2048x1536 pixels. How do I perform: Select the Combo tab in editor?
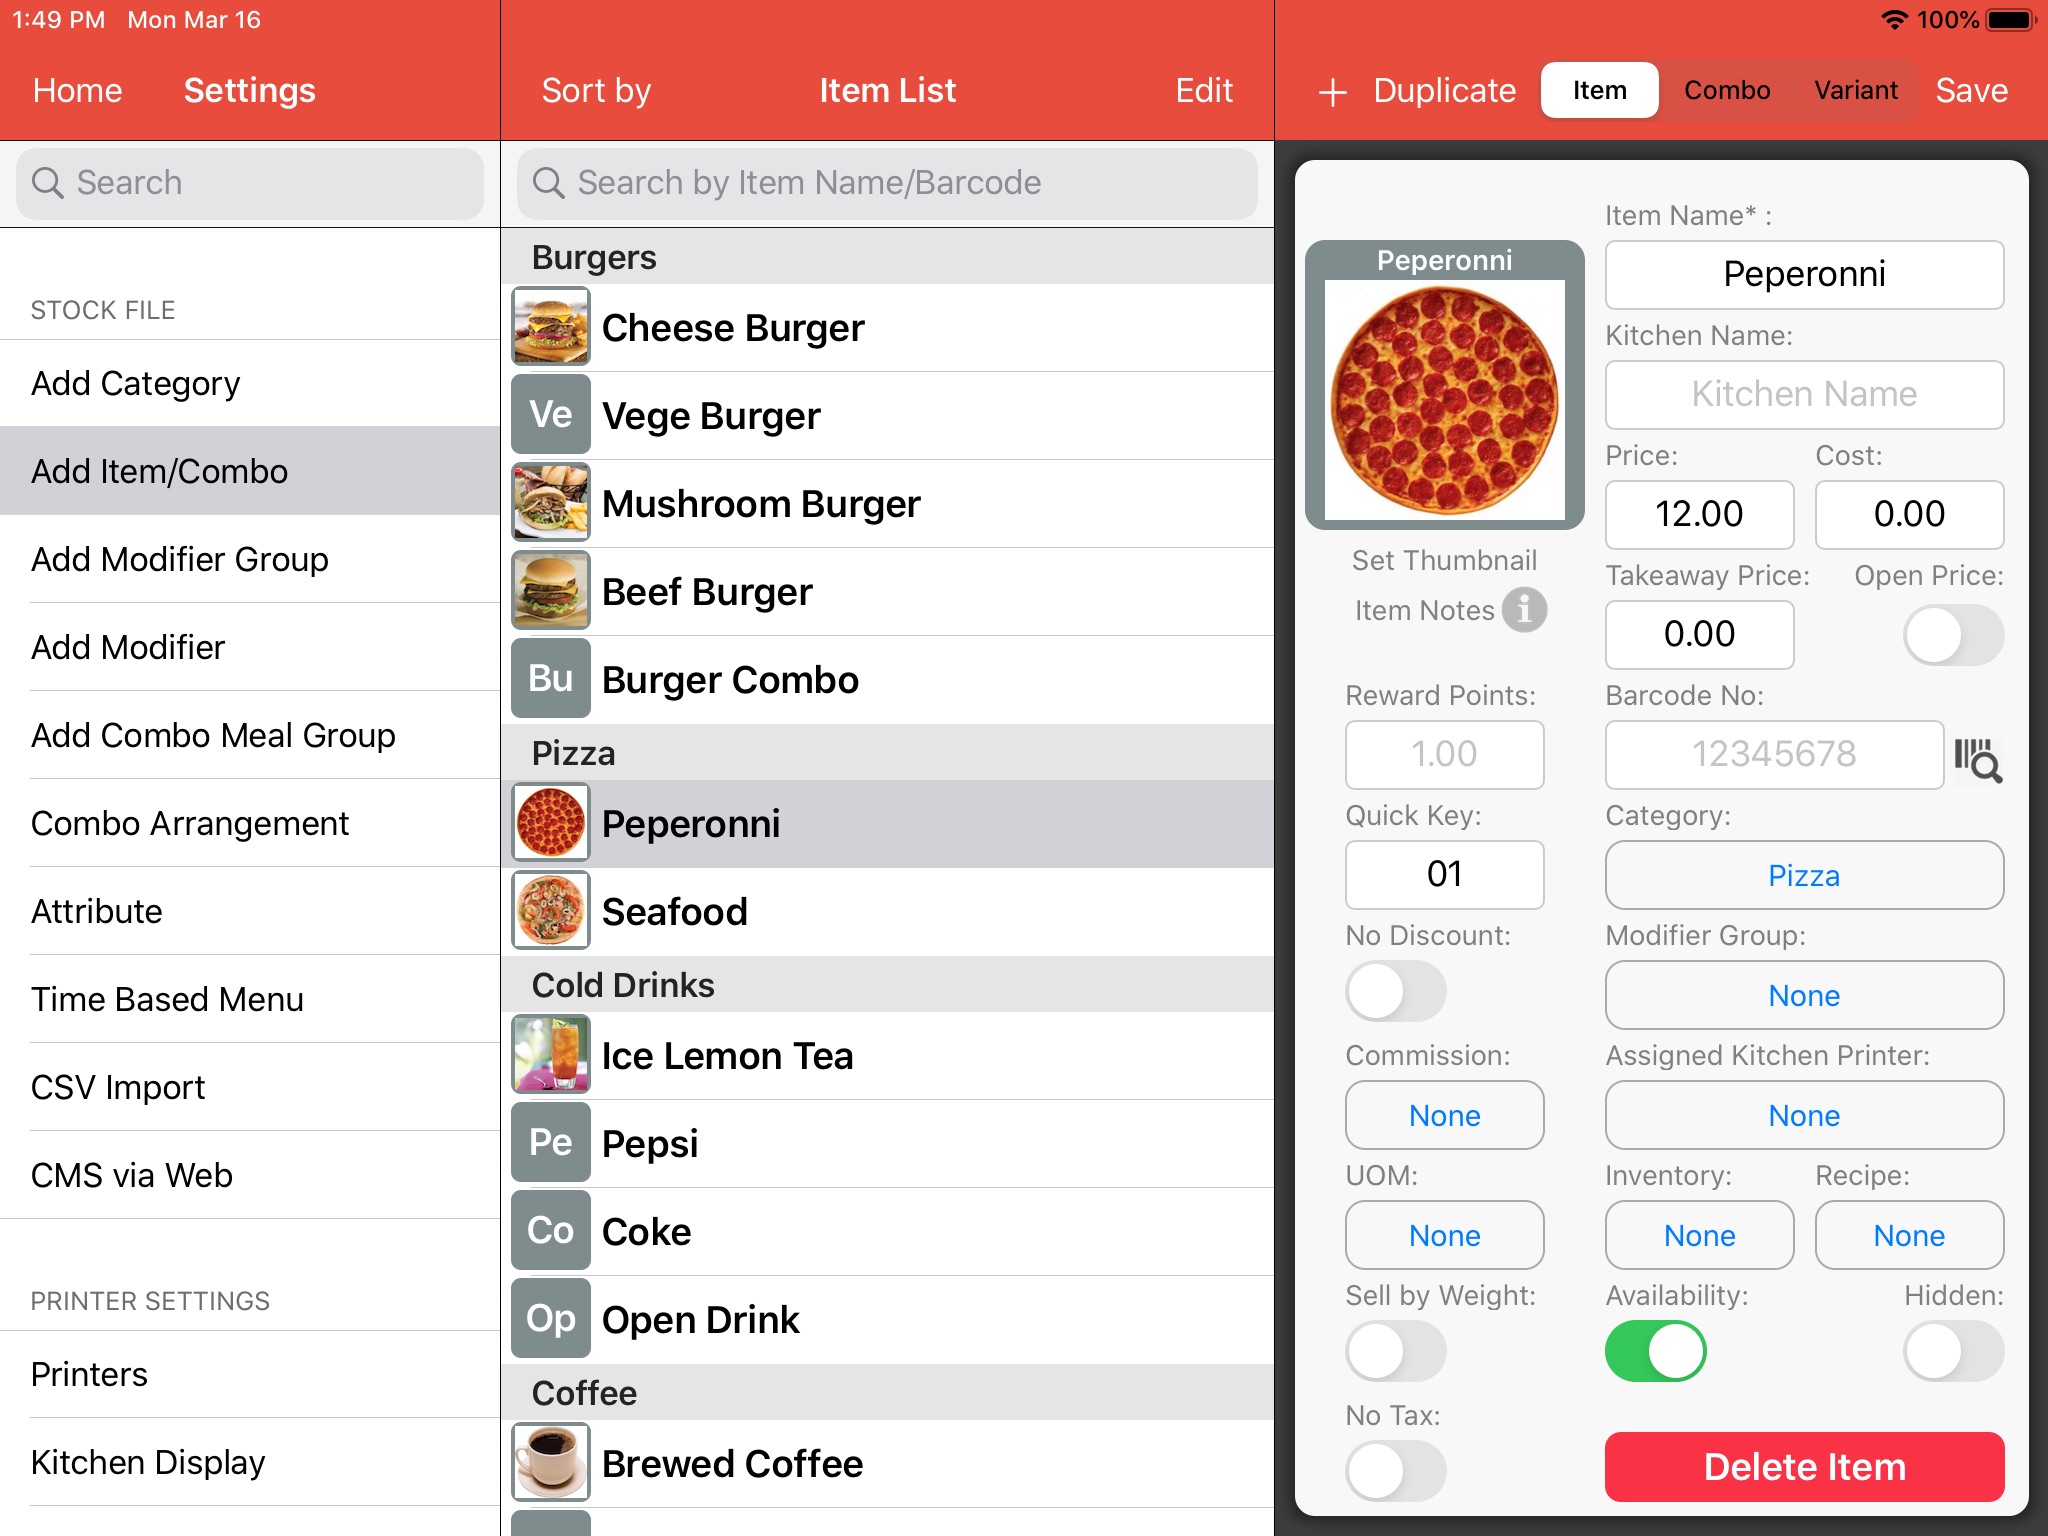click(x=1730, y=90)
